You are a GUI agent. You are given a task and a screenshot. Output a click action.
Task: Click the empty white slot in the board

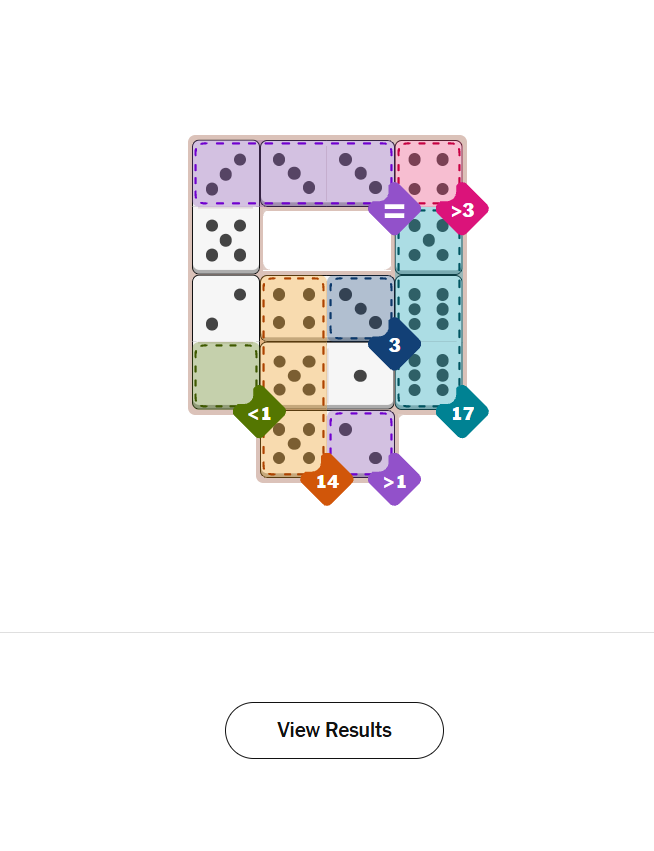click(327, 240)
